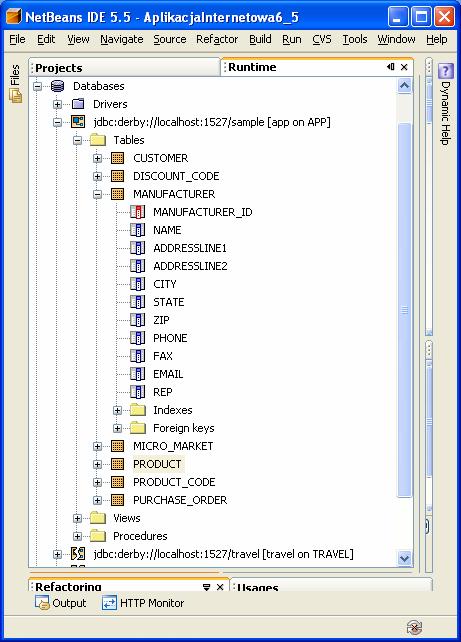
Task: Open the Output window button
Action: tap(61, 603)
